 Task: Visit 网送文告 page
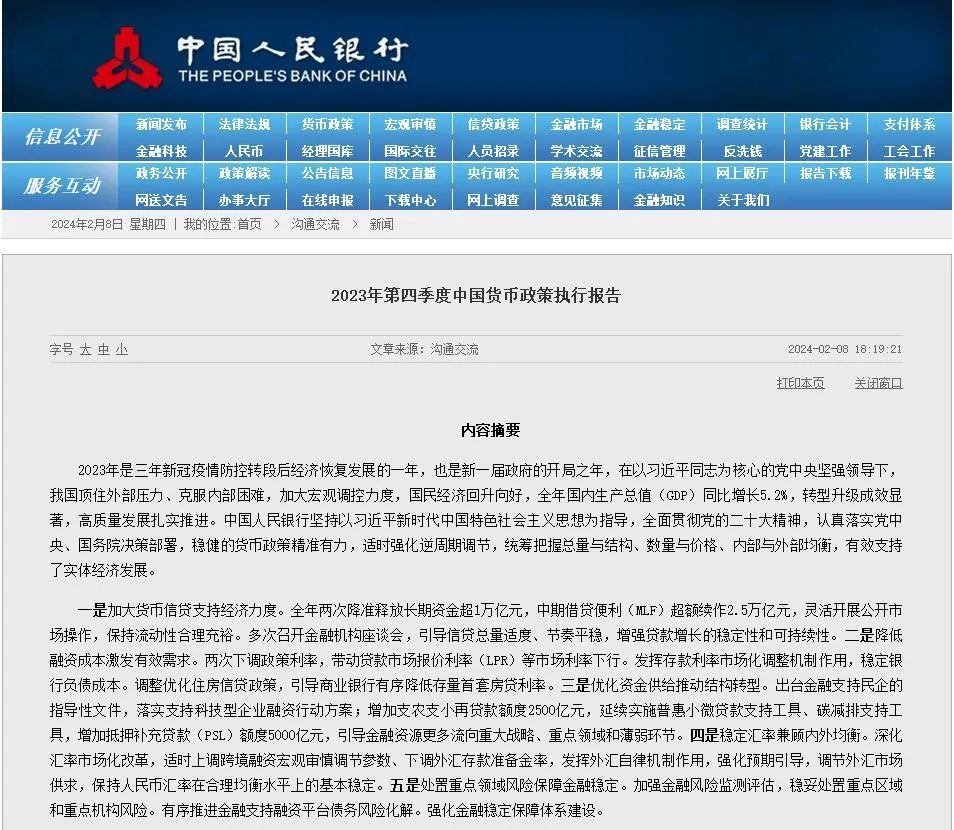pos(161,200)
